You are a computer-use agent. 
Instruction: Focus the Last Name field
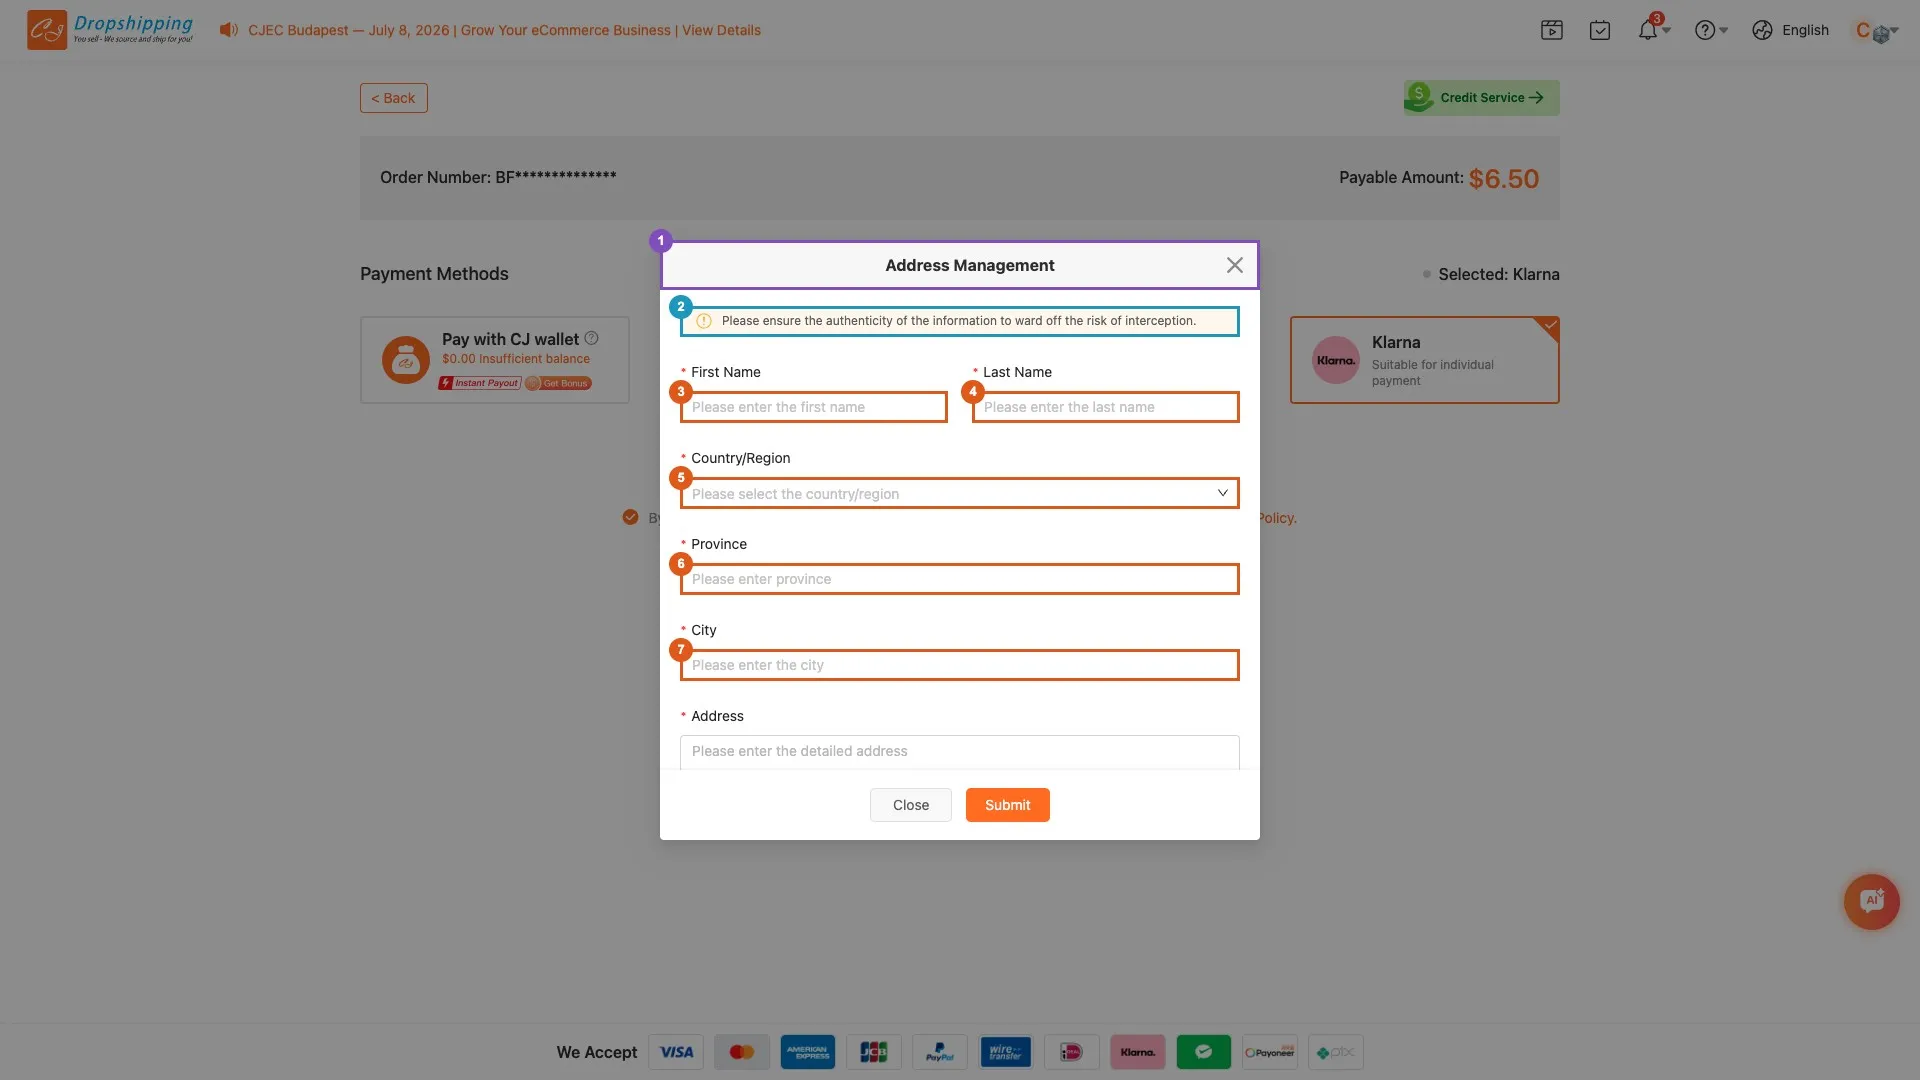(x=1105, y=407)
